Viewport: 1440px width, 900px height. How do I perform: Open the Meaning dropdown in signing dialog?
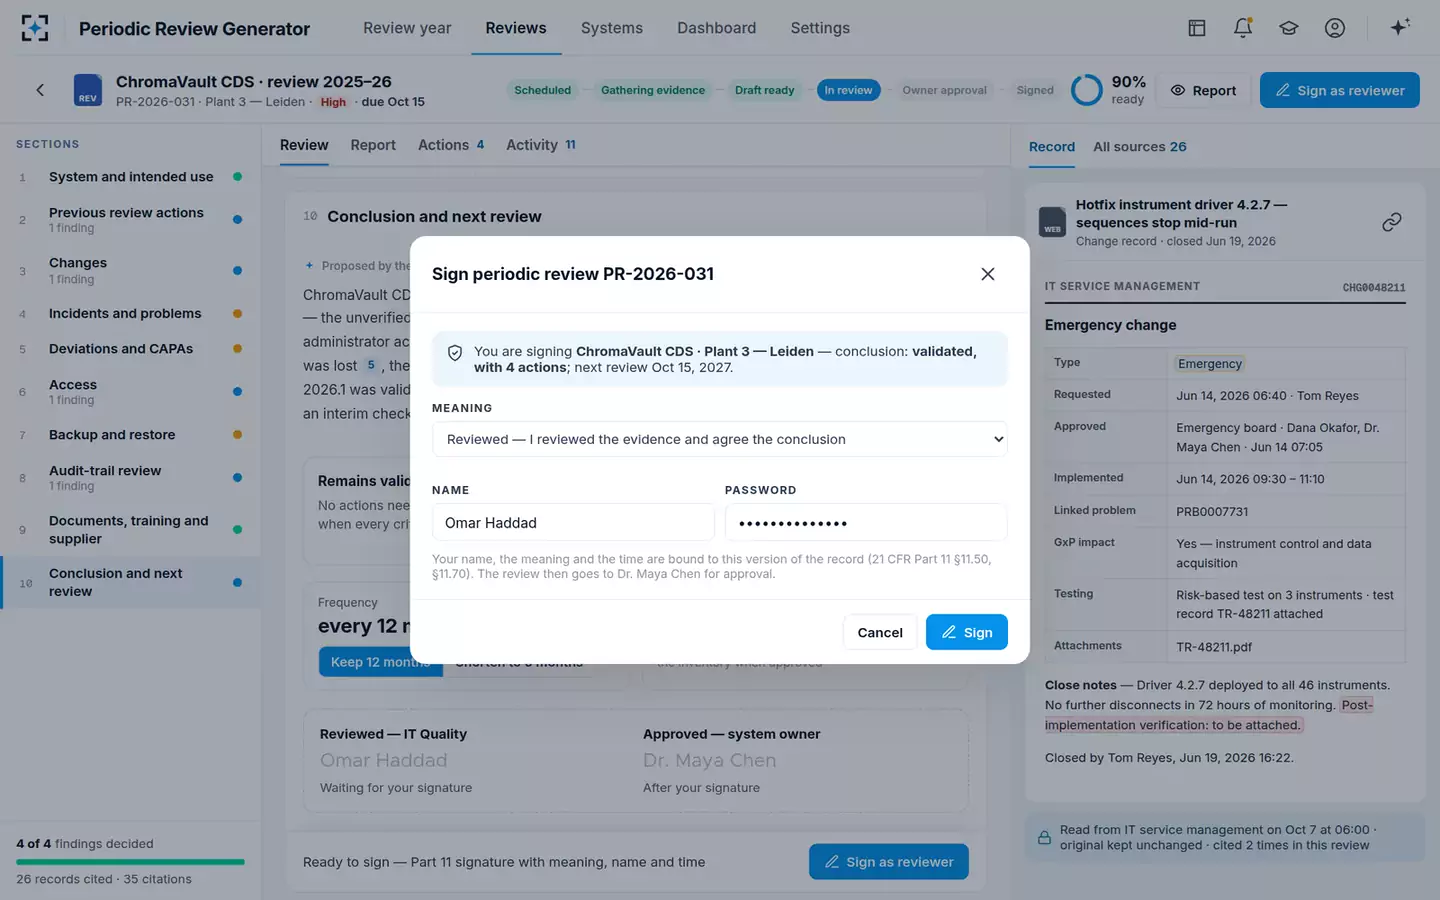719,439
